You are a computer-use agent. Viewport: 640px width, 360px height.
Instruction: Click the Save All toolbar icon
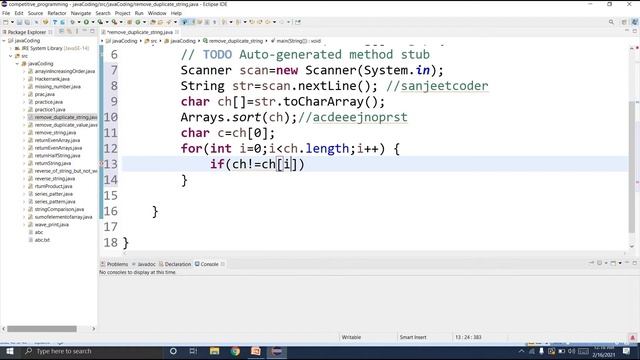point(27,22)
